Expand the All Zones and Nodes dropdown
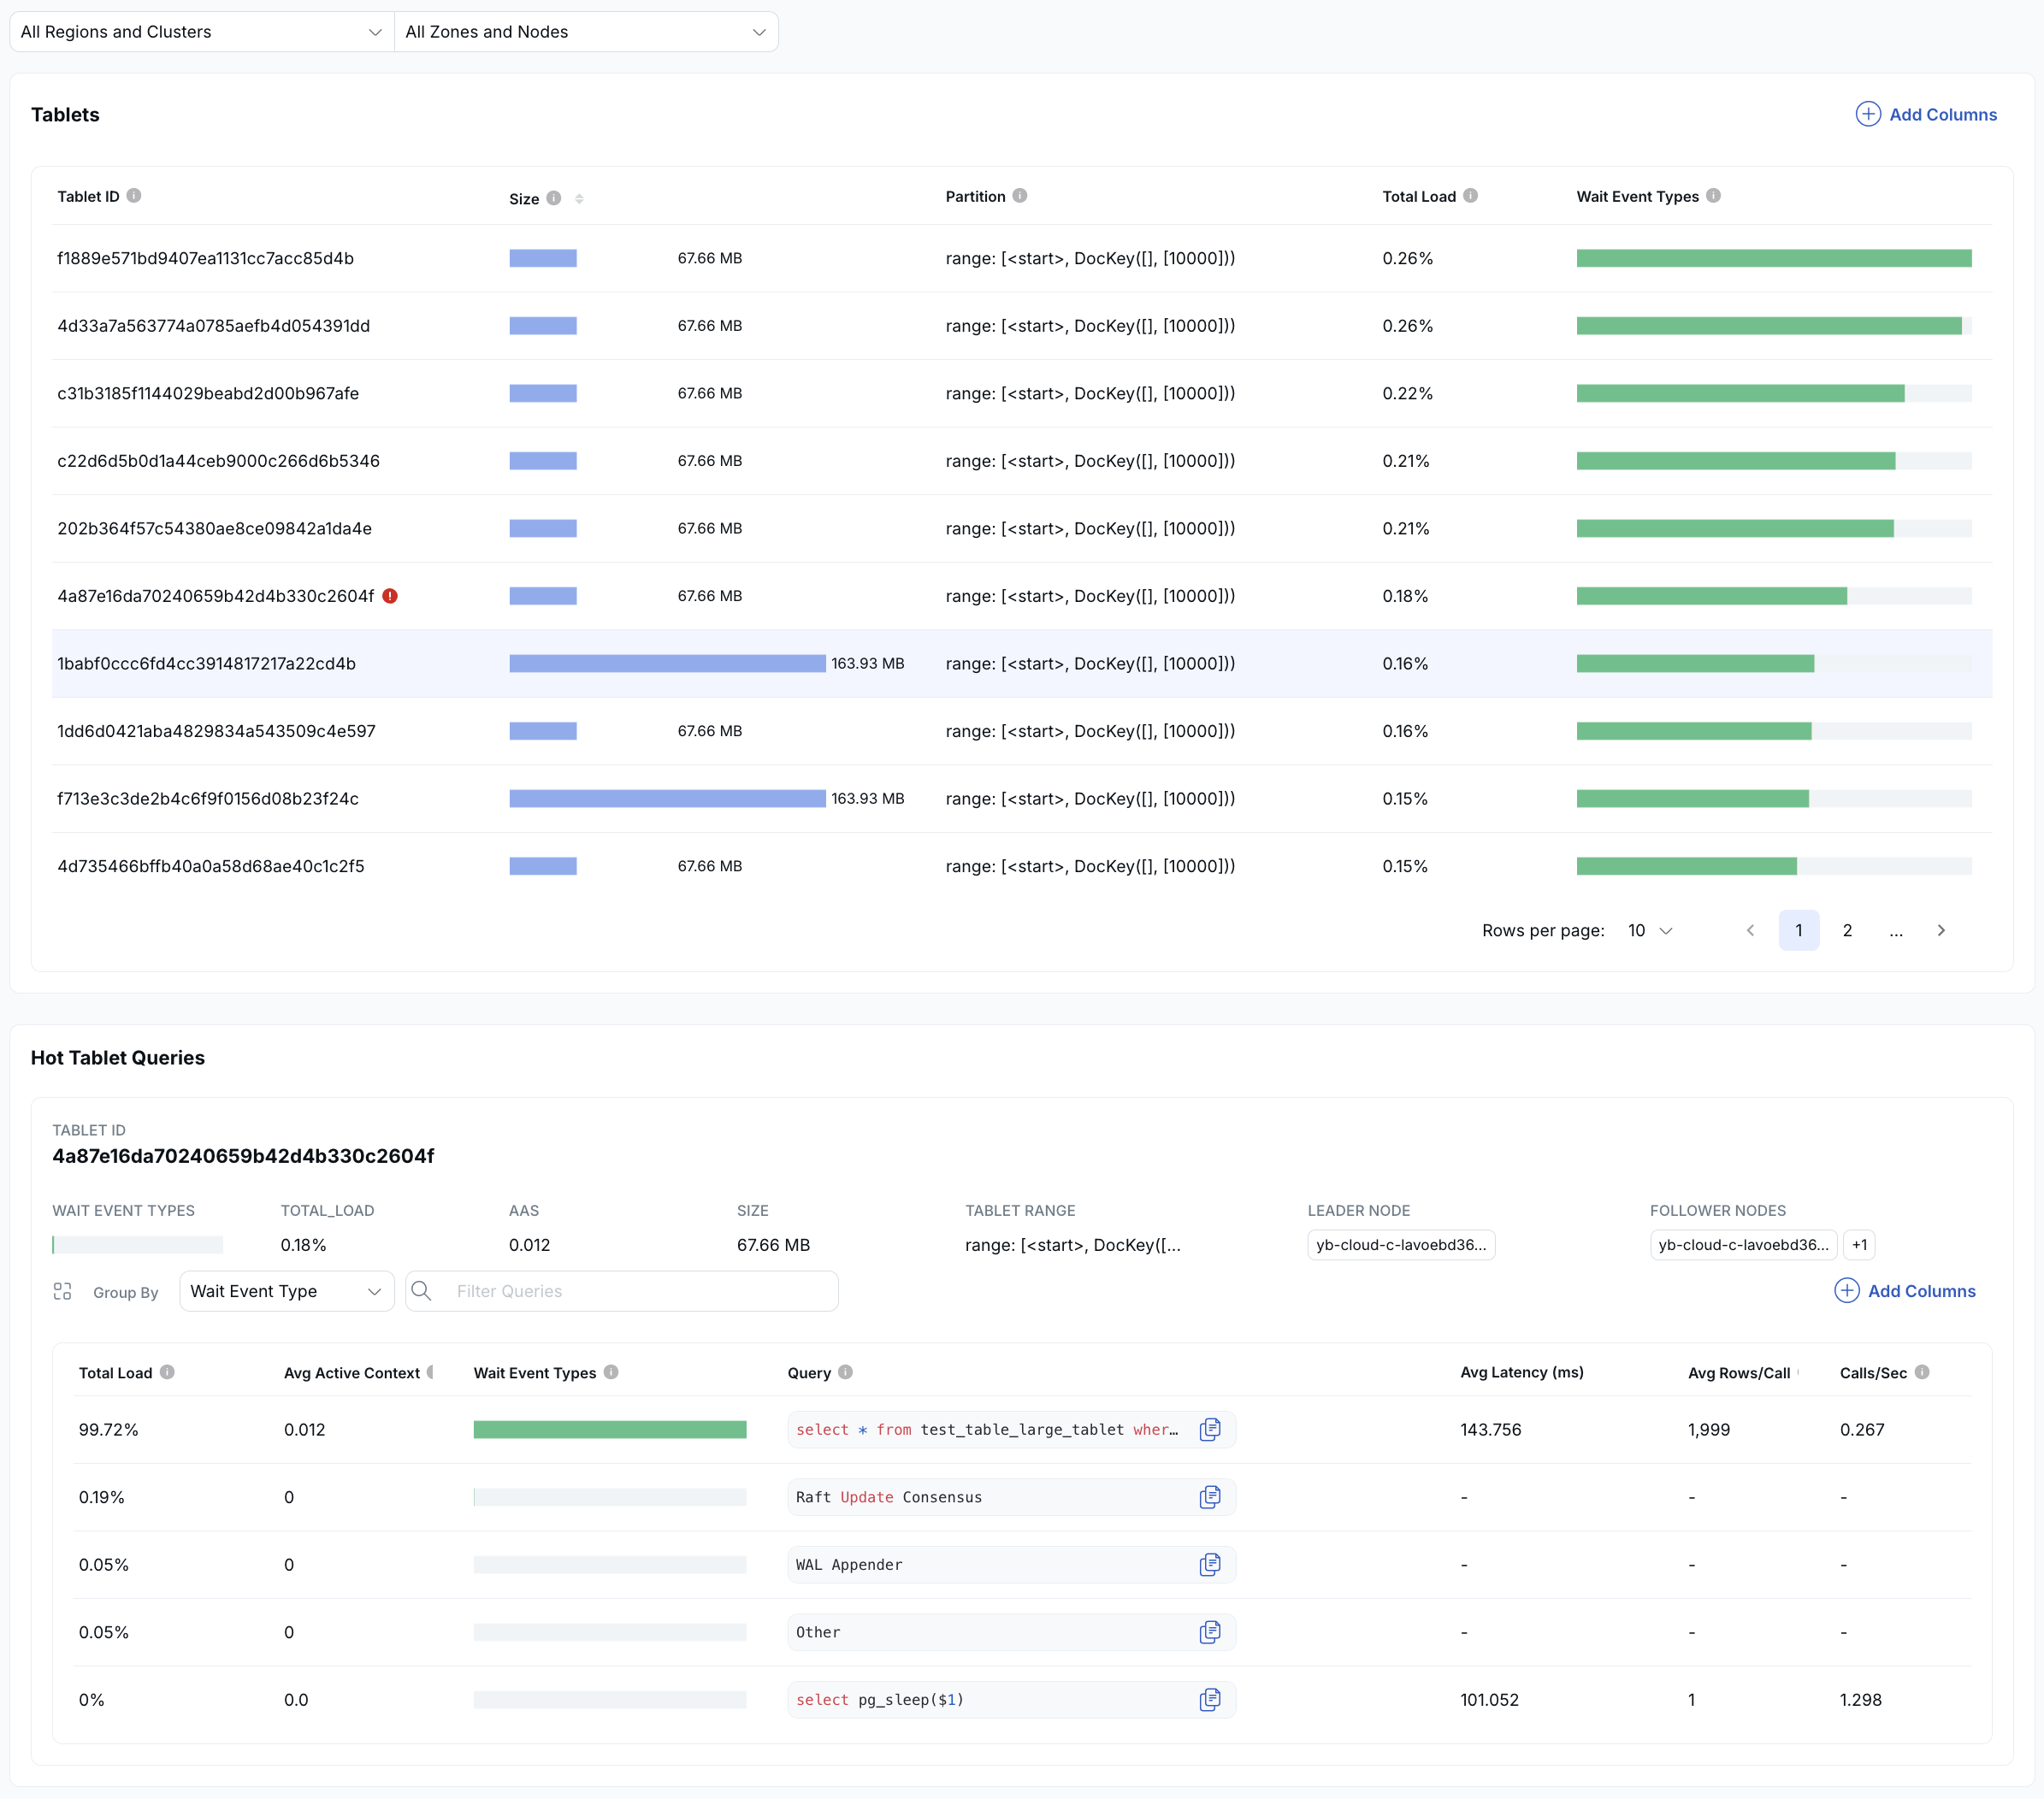This screenshot has width=2044, height=1799. (x=586, y=32)
